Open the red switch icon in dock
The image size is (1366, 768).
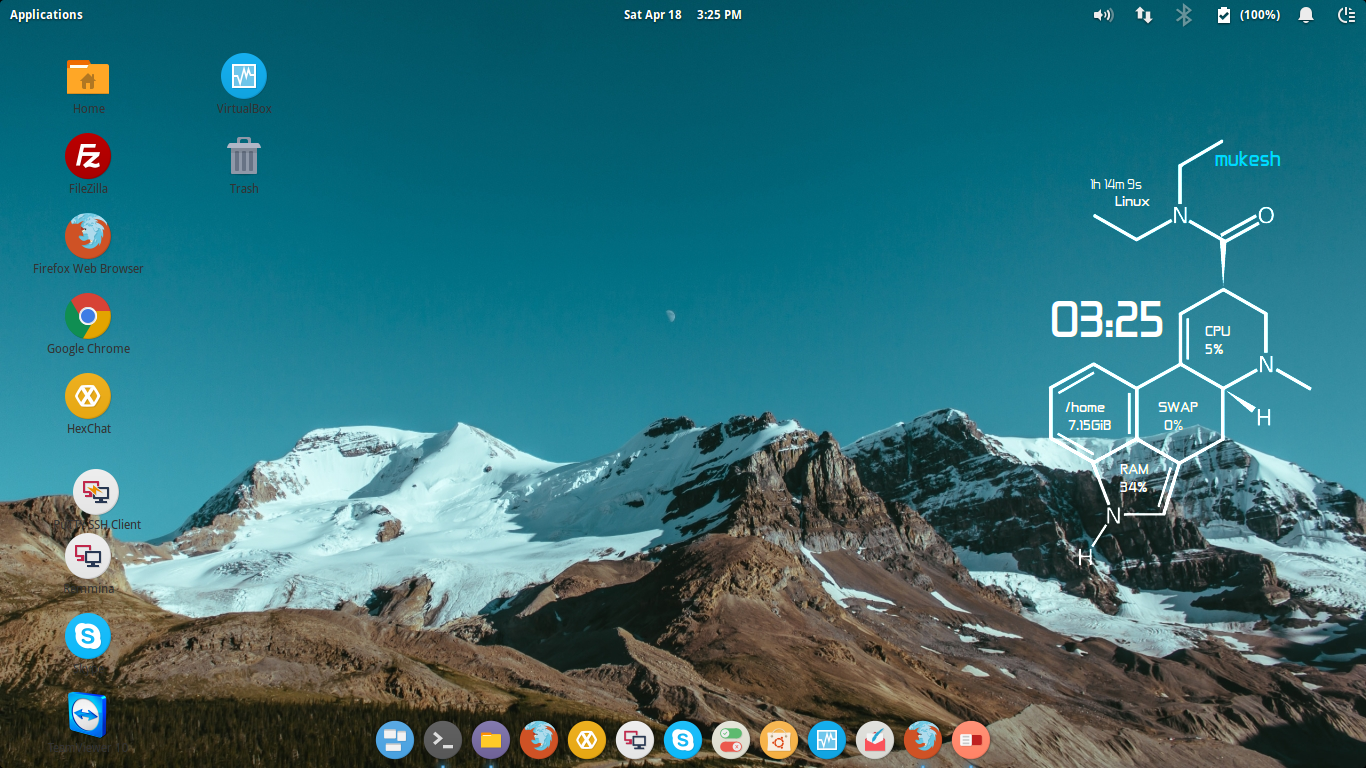[x=971, y=740]
